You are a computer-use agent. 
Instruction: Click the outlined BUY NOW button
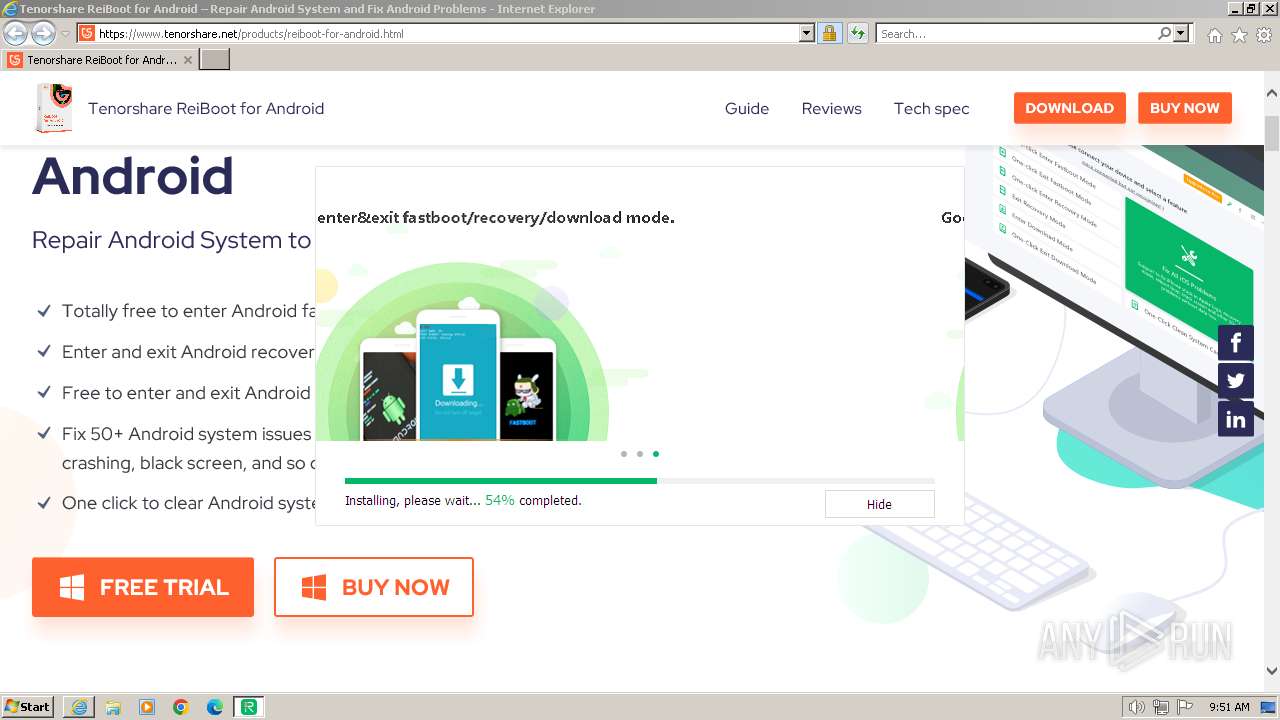click(x=374, y=587)
